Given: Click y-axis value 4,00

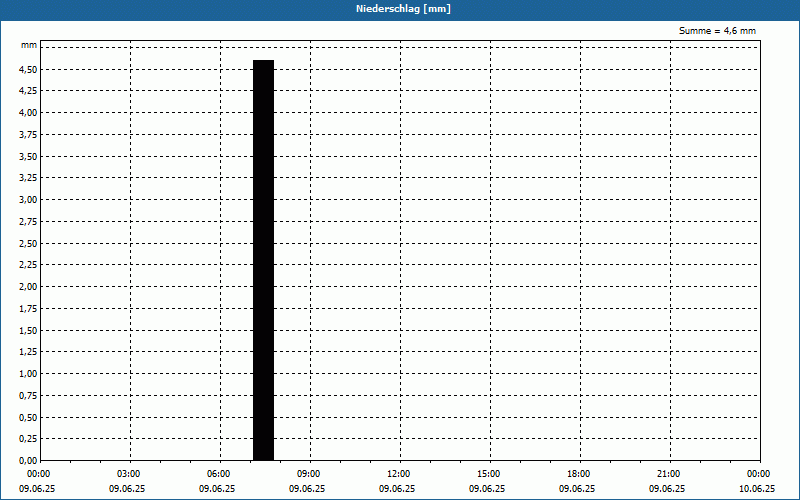Looking at the screenshot, I should pyautogui.click(x=28, y=113).
